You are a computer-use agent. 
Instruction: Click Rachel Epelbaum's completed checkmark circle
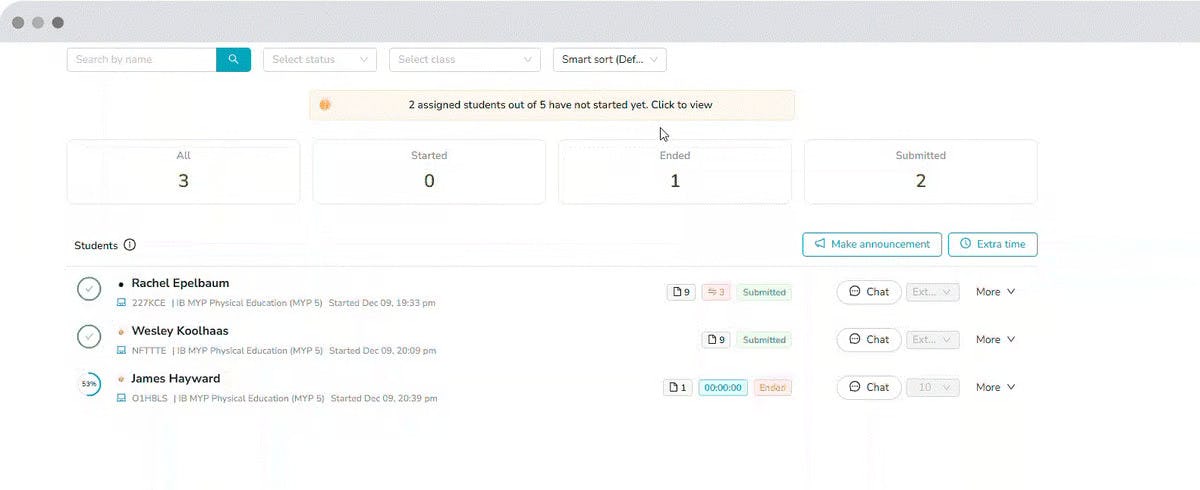point(89,290)
